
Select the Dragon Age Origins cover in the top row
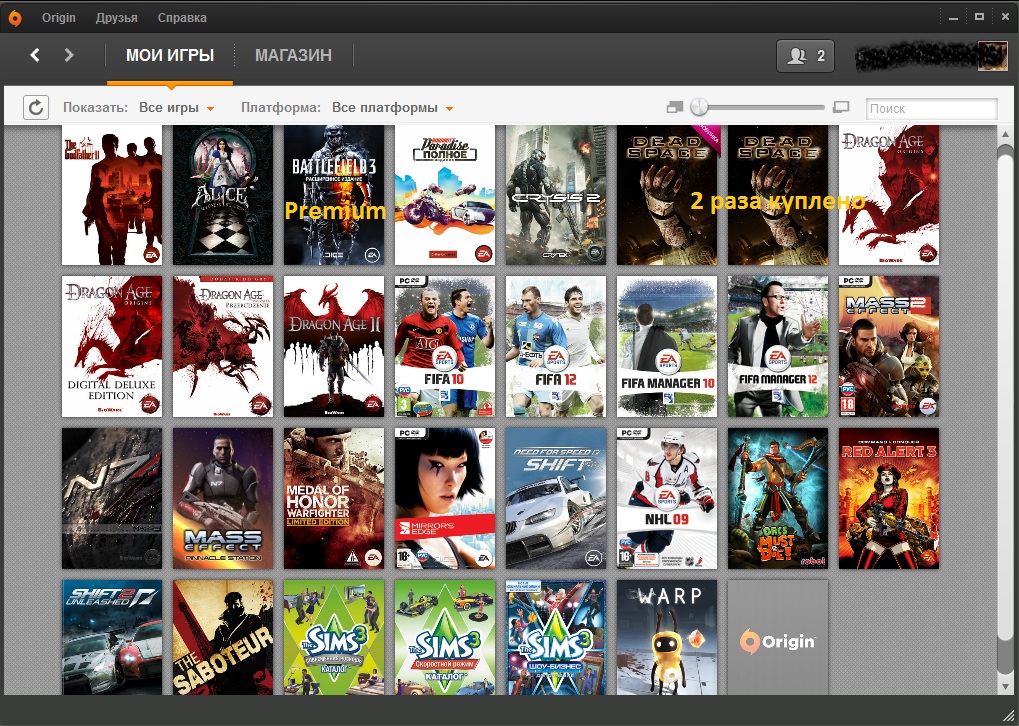coord(889,195)
